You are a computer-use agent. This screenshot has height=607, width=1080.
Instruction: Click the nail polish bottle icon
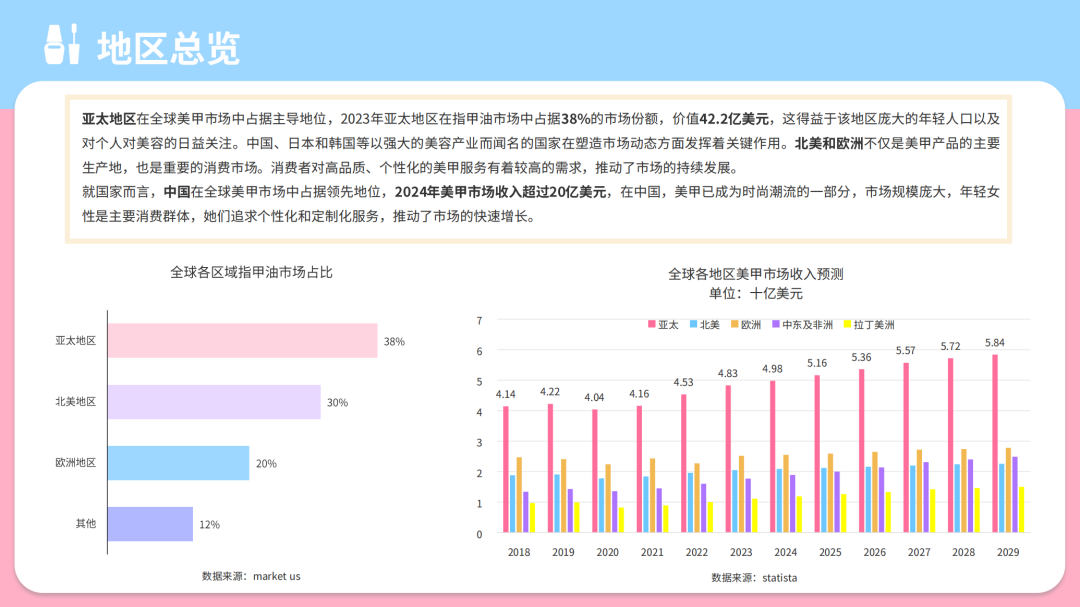(x=62, y=45)
